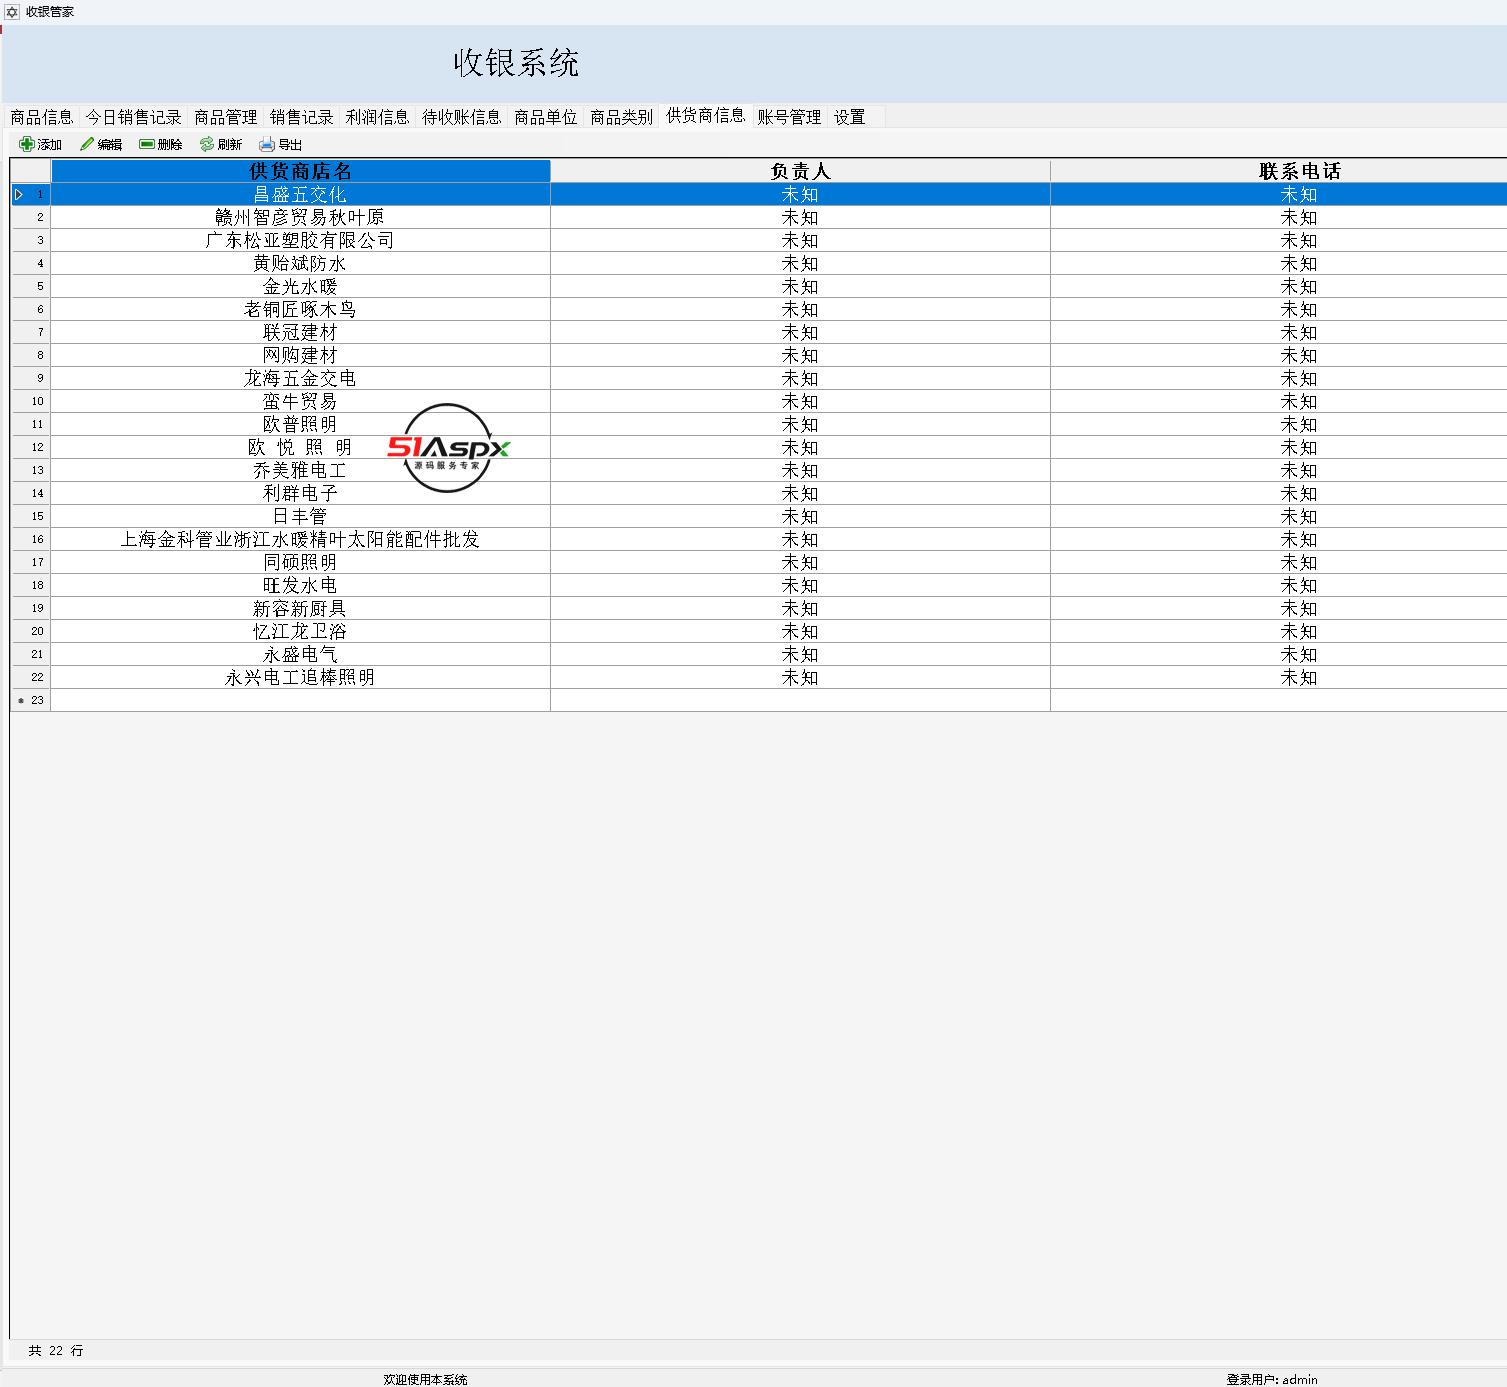Select the 商品单位 tab
This screenshot has height=1387, width=1507.
[x=545, y=117]
